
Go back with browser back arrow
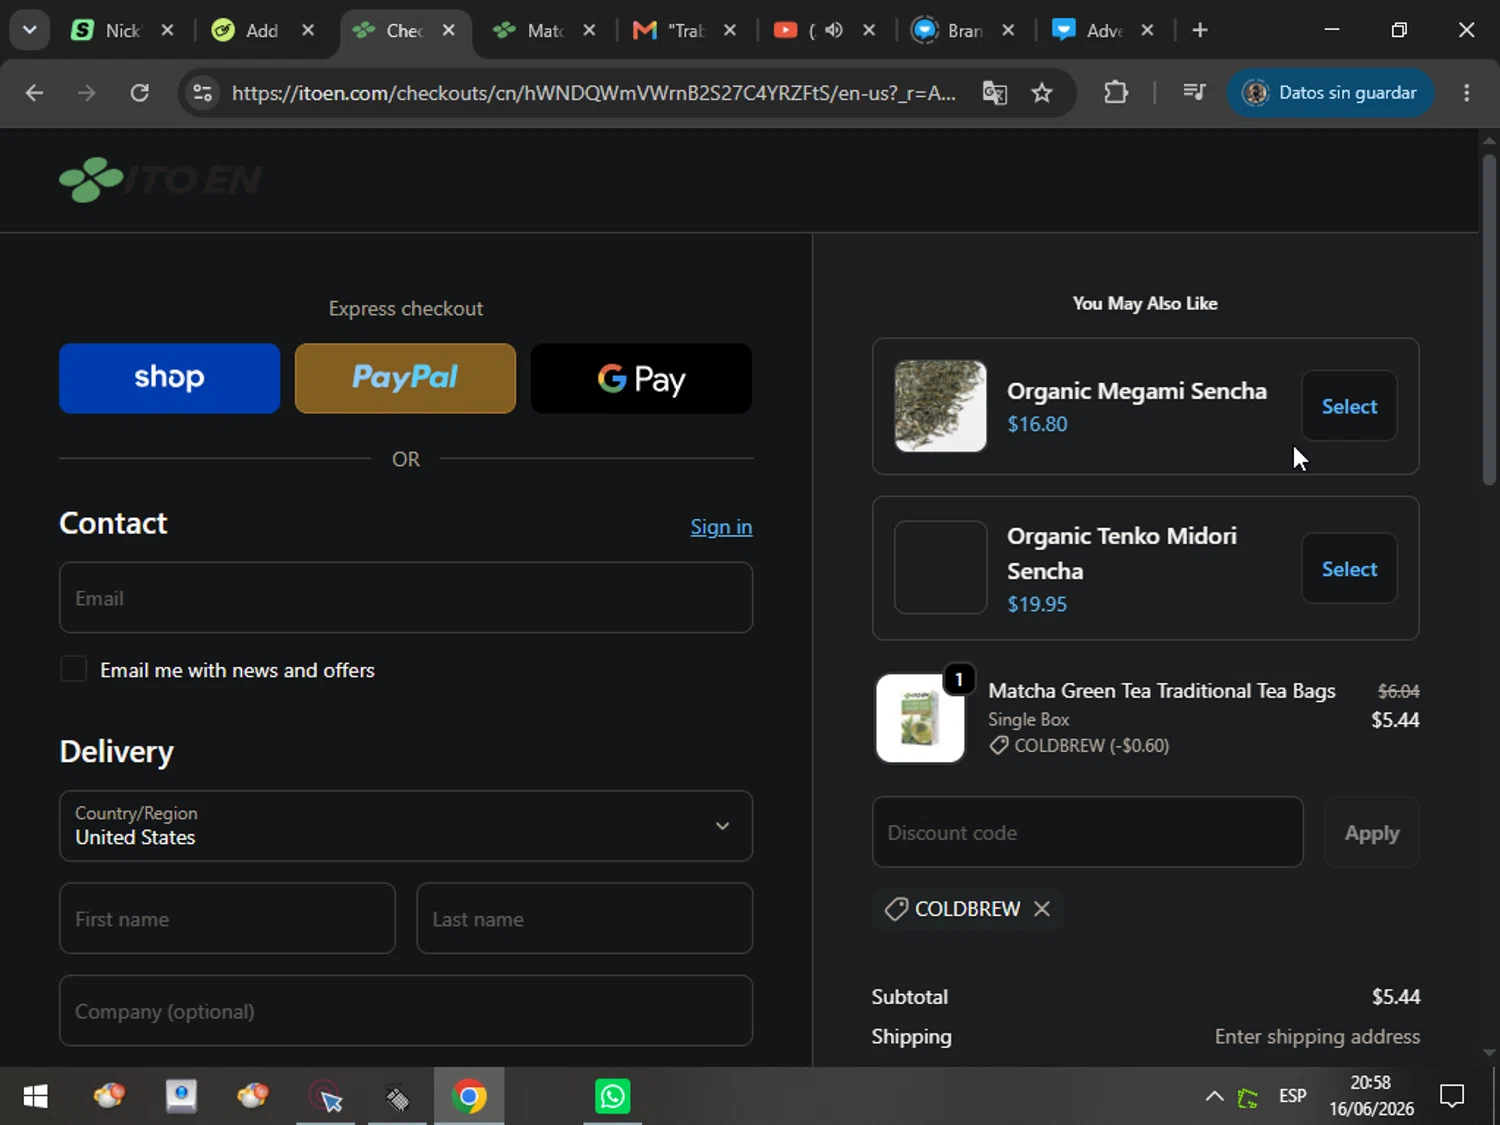tap(34, 92)
